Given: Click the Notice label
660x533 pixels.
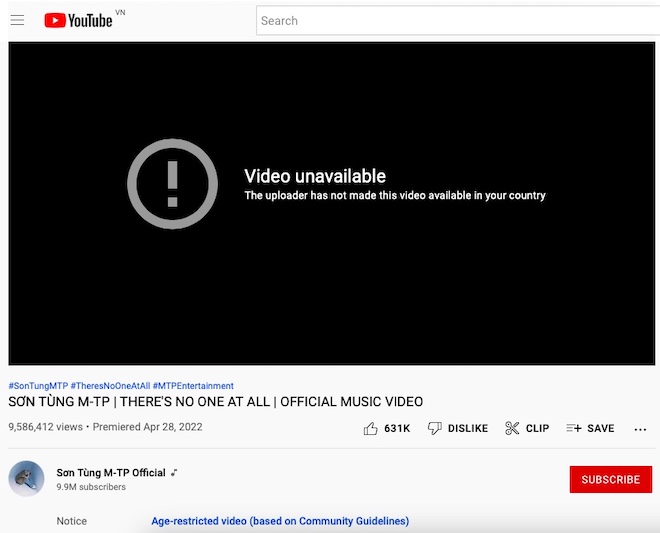Looking at the screenshot, I should (x=72, y=521).
